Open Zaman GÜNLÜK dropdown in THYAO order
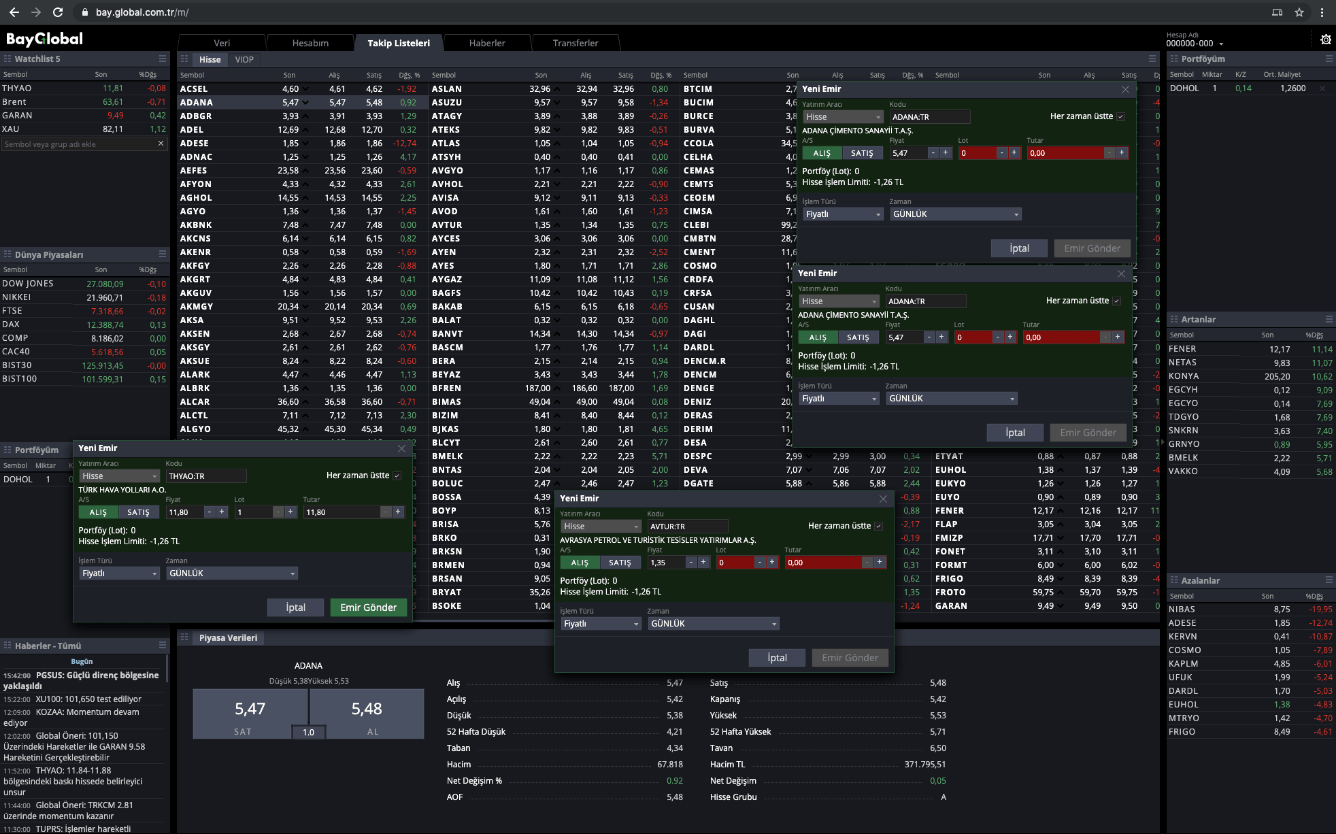 232,574
